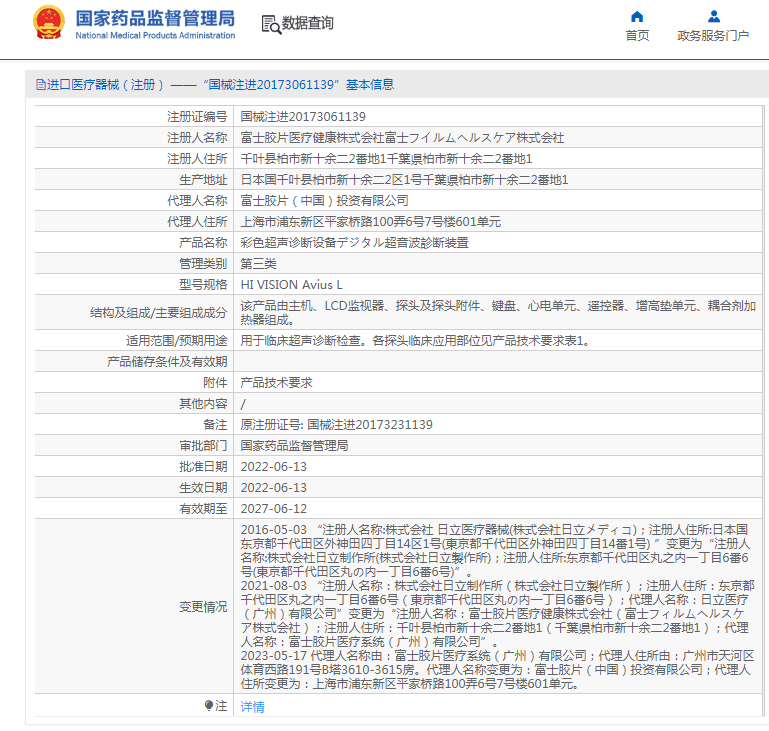
Task: Click the 备注 label
Action: (215, 425)
